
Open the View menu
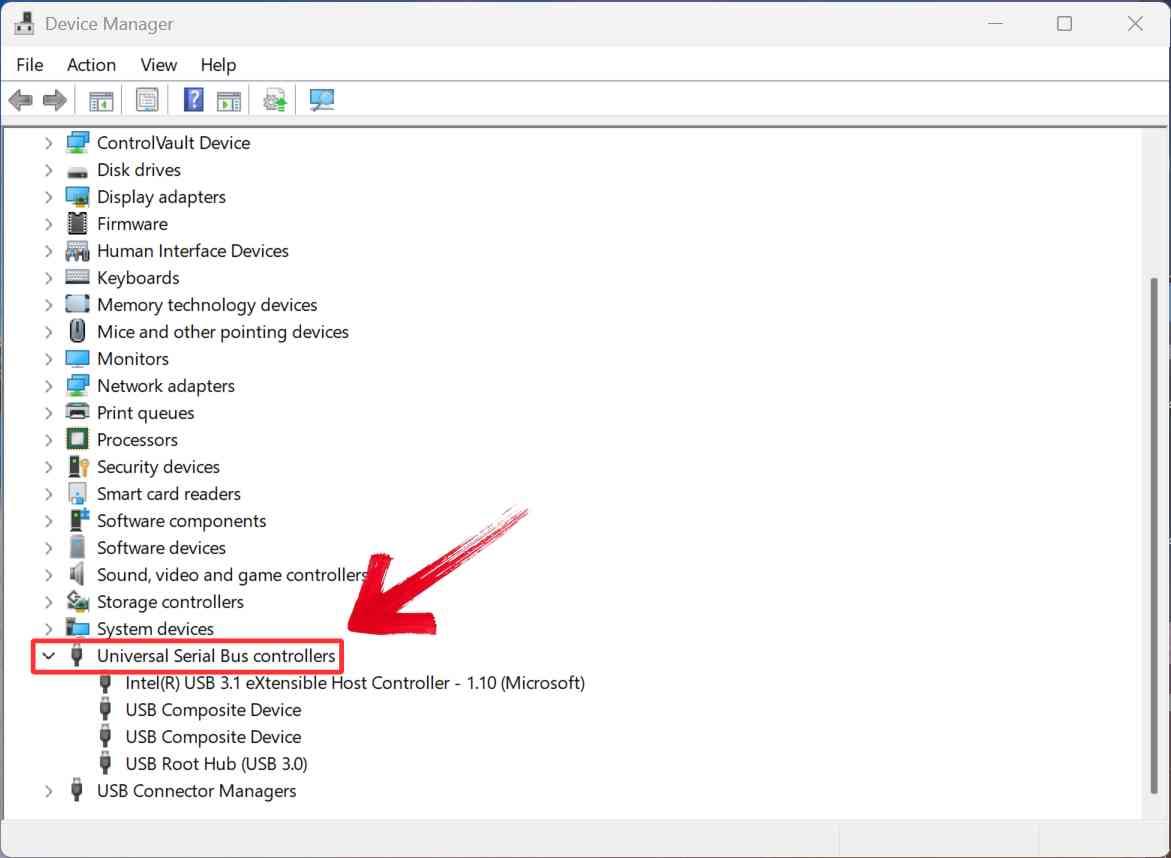click(x=158, y=65)
